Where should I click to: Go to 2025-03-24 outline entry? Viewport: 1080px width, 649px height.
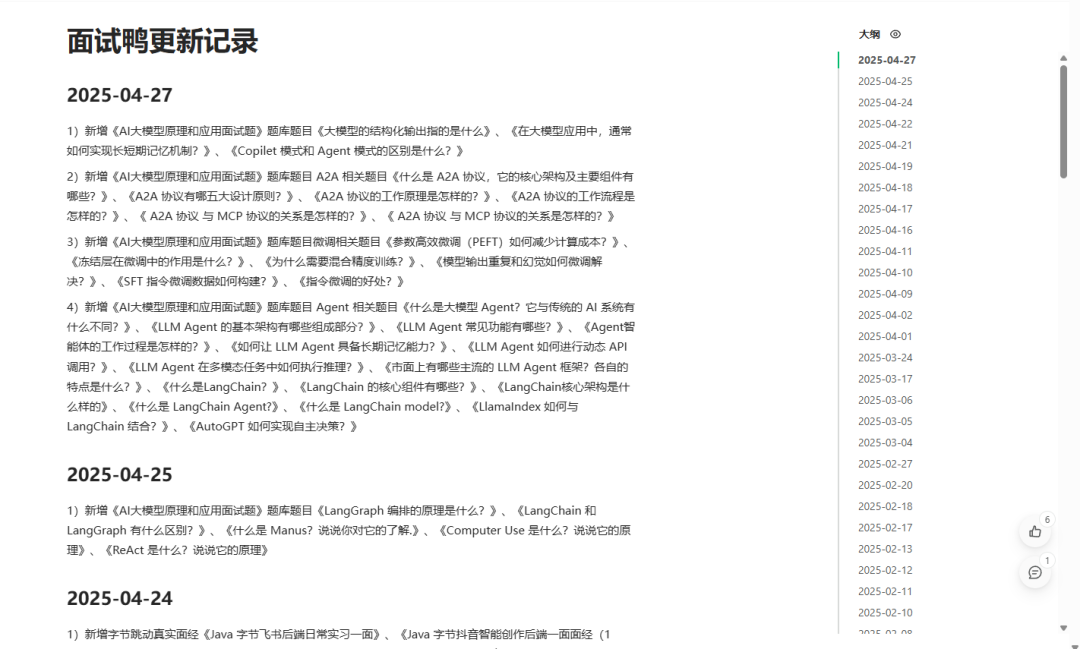885,358
